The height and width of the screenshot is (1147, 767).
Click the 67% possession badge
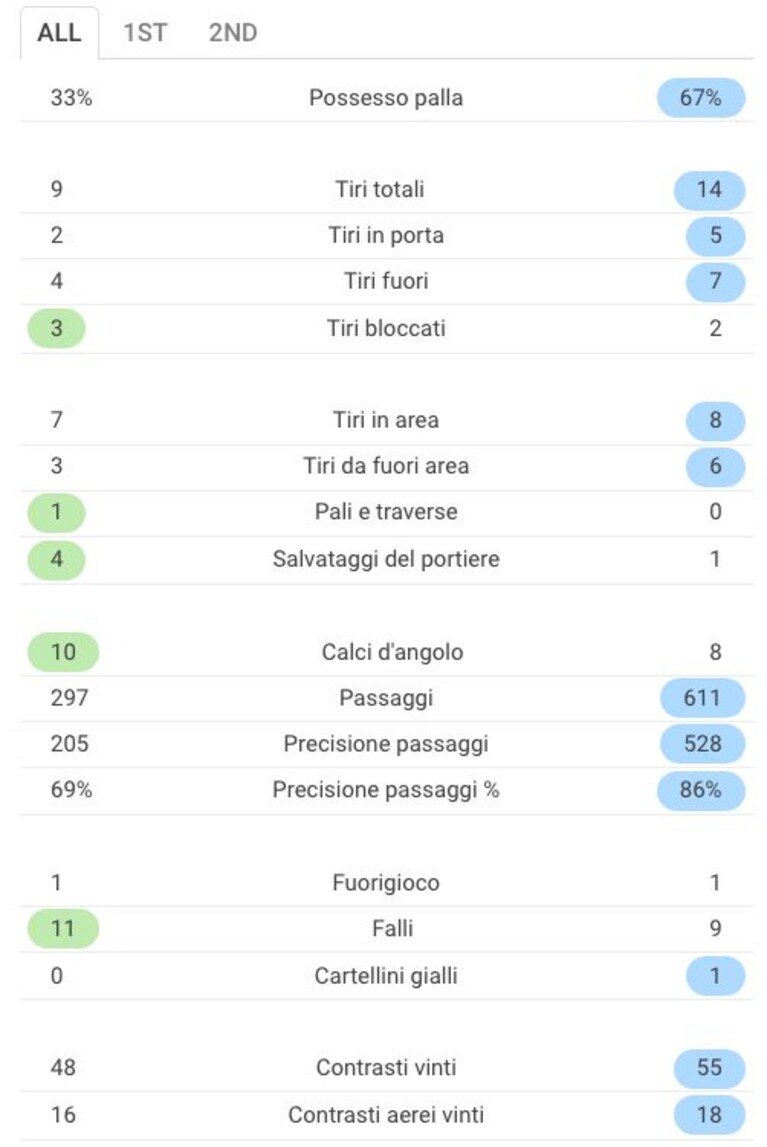coord(700,98)
